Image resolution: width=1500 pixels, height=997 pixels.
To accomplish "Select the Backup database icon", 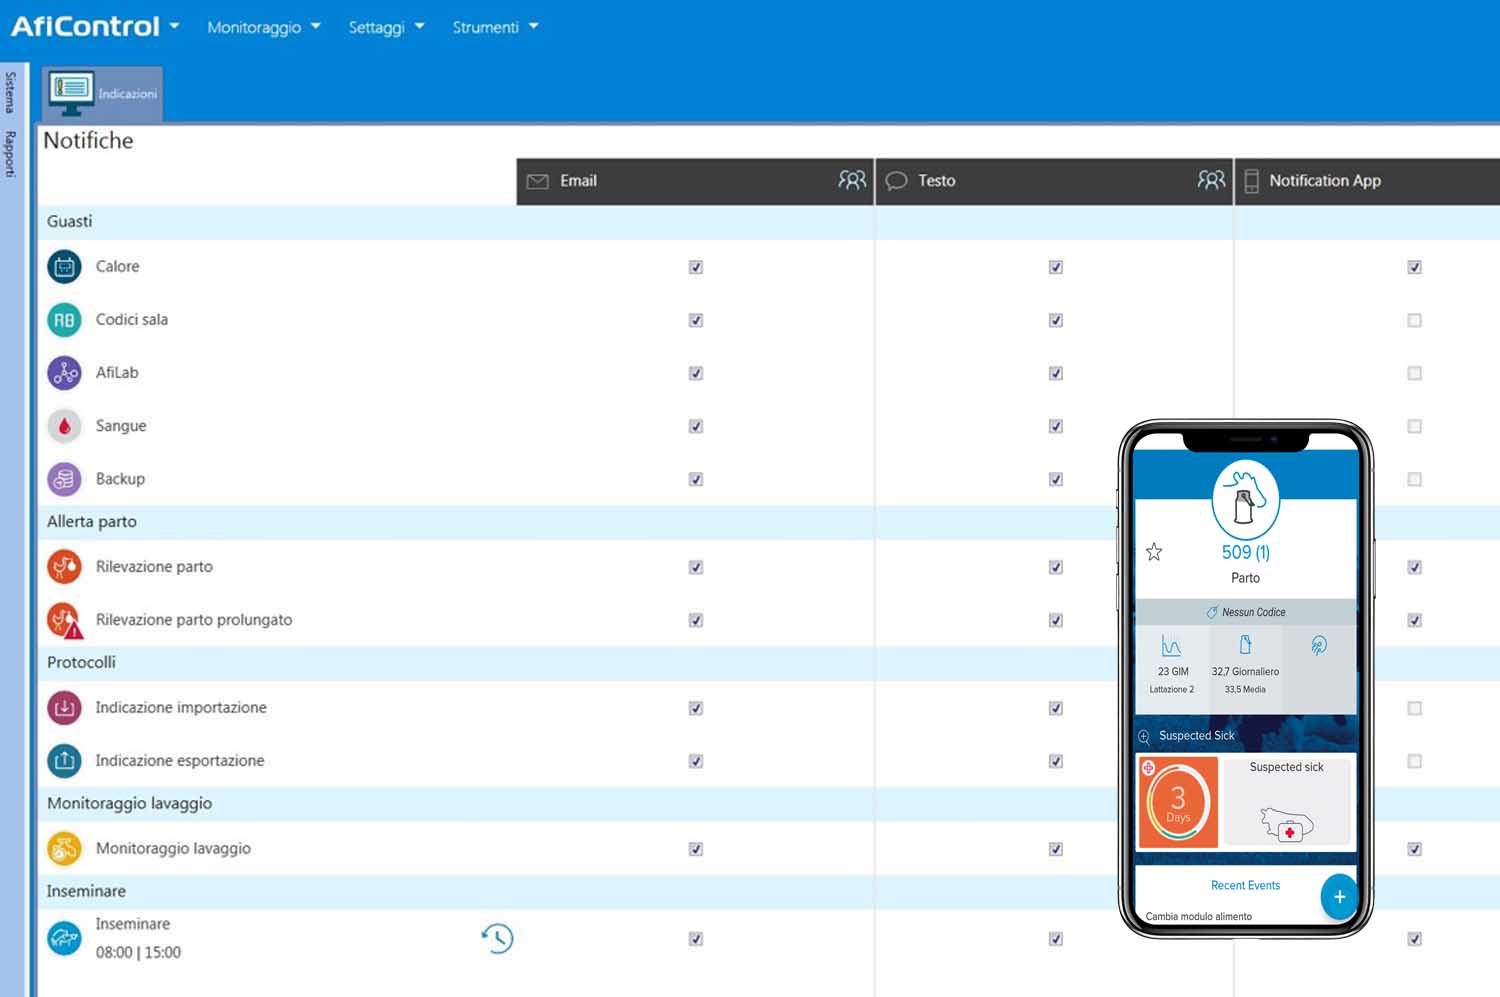I will click(64, 479).
